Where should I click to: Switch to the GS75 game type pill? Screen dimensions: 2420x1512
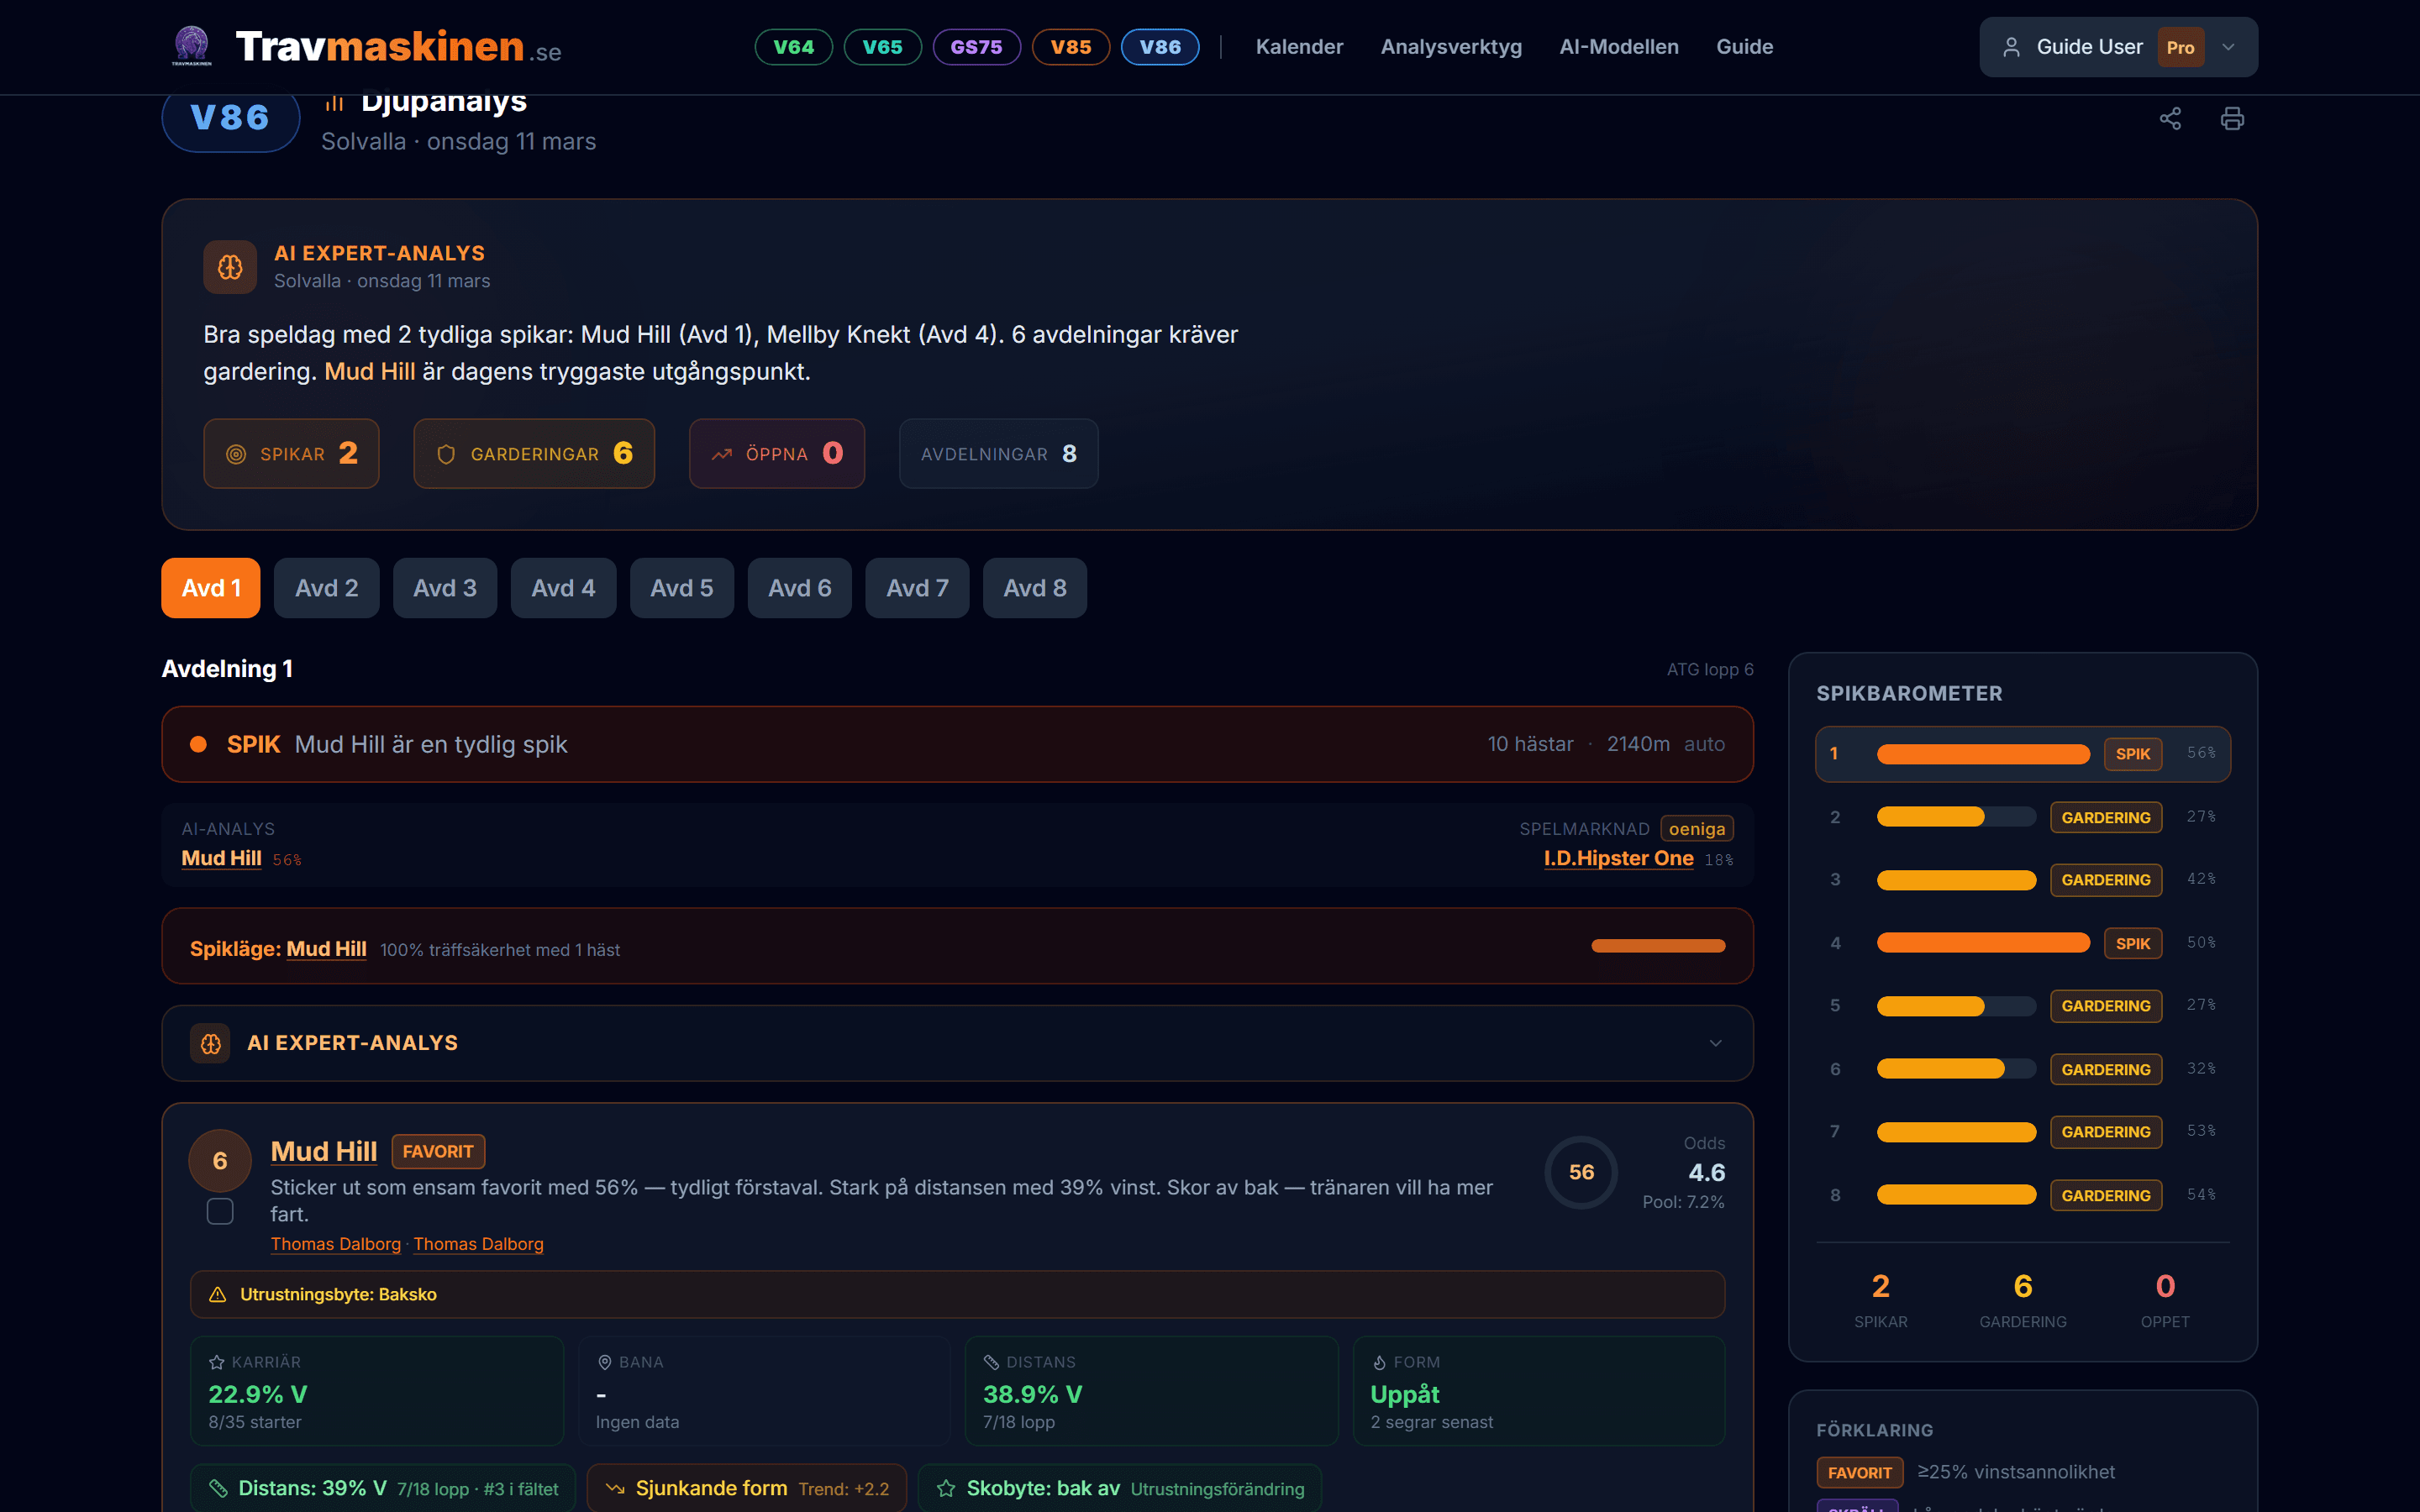click(x=976, y=47)
